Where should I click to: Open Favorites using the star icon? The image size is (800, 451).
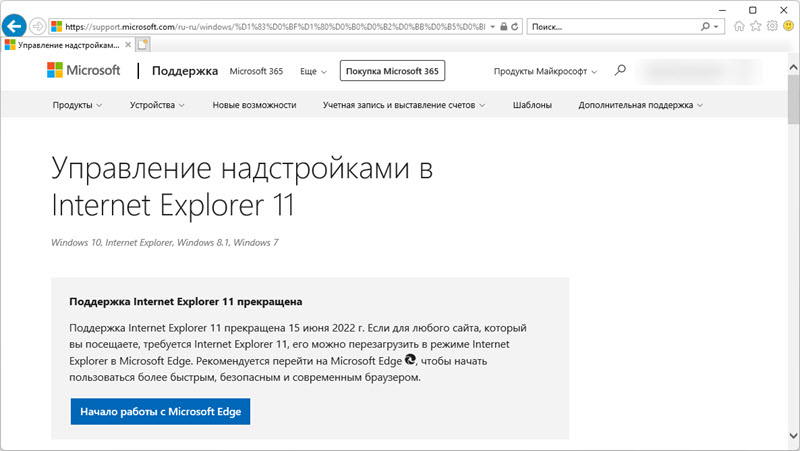[756, 27]
